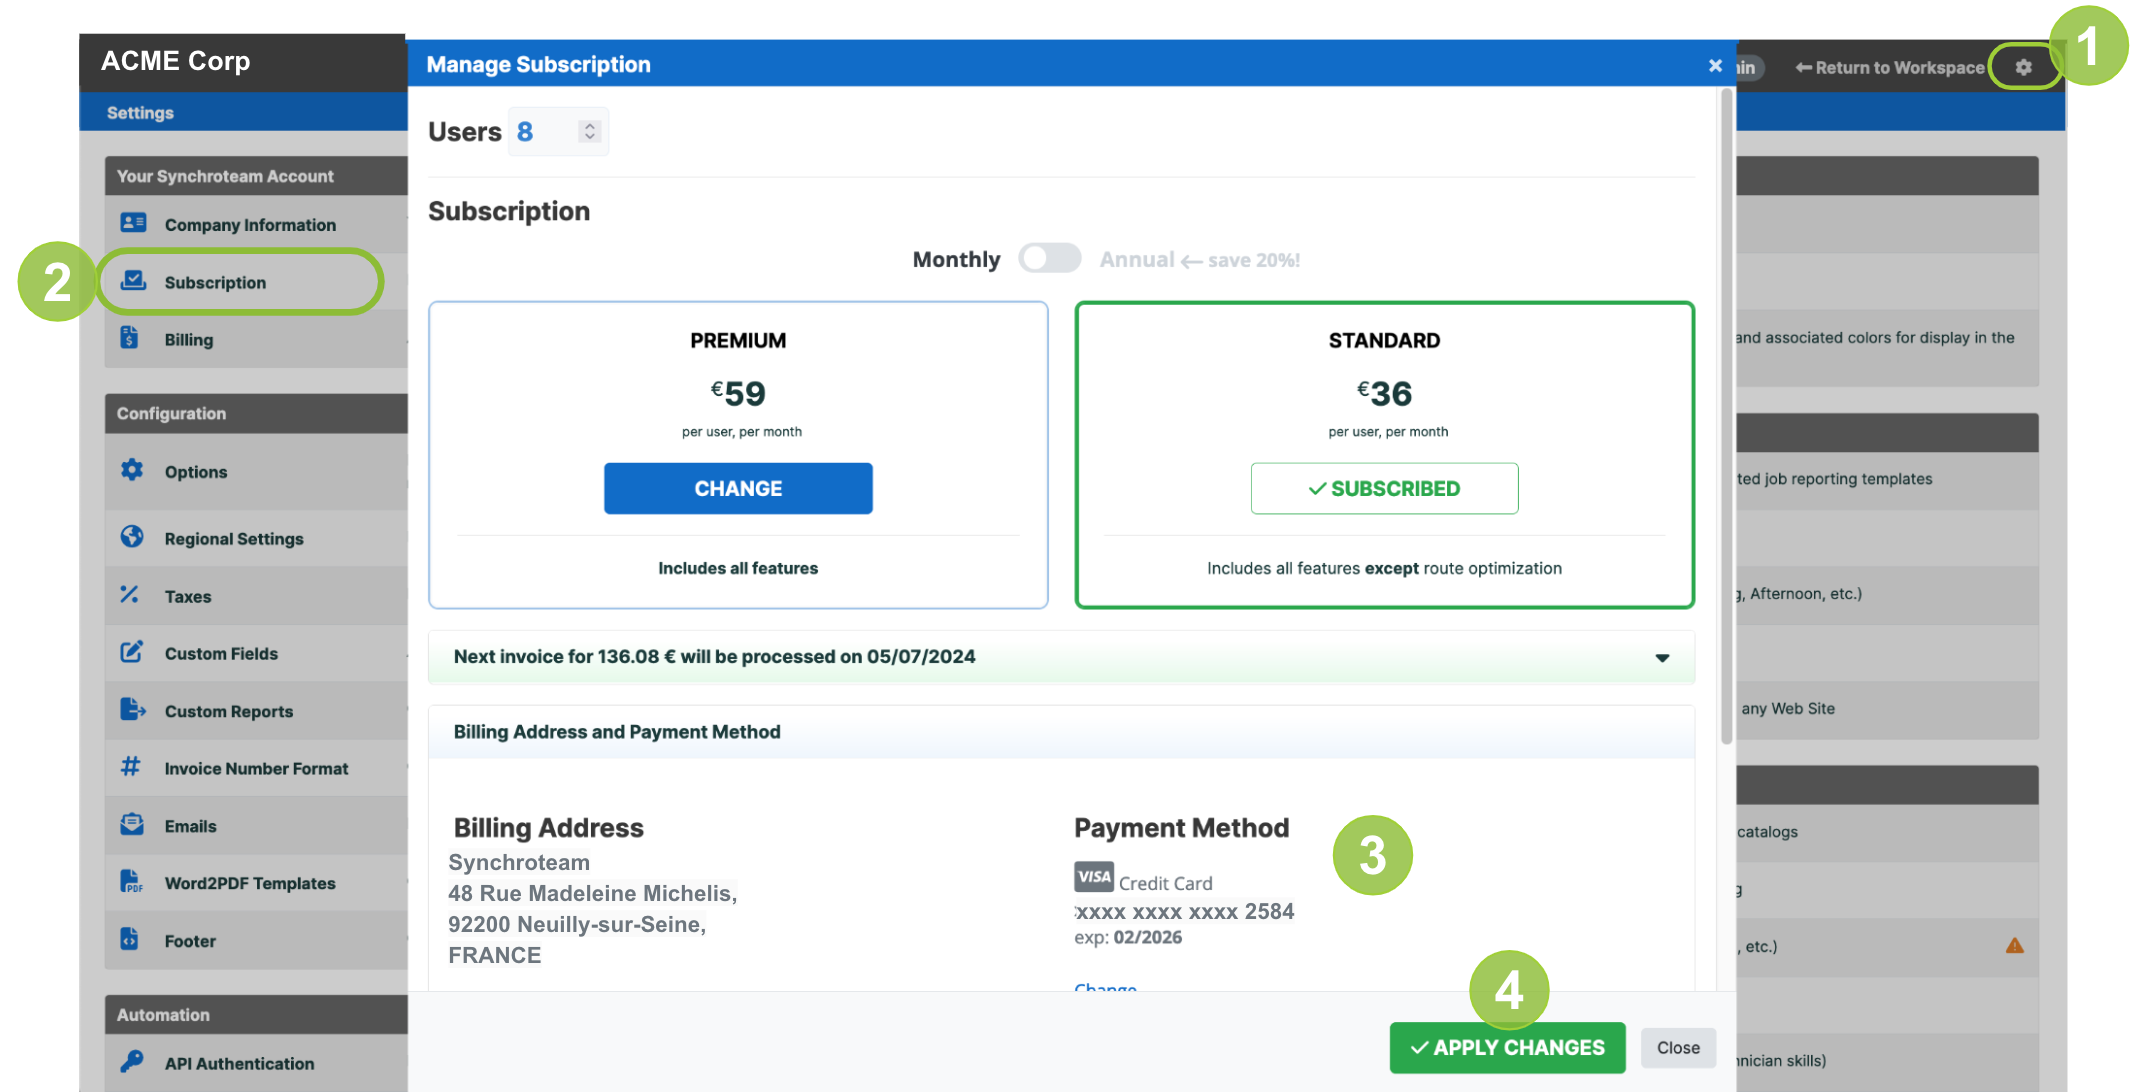Click the Close button in dialog footer
Screen dimensions: 2148x1092
tap(1678, 1047)
